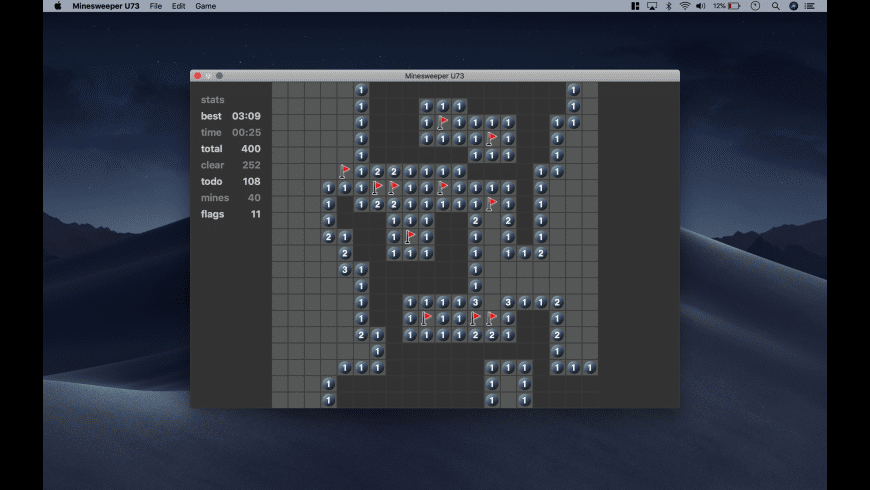The height and width of the screenshot is (490, 870).
Task: Open the Apple menu
Action: 58,6
